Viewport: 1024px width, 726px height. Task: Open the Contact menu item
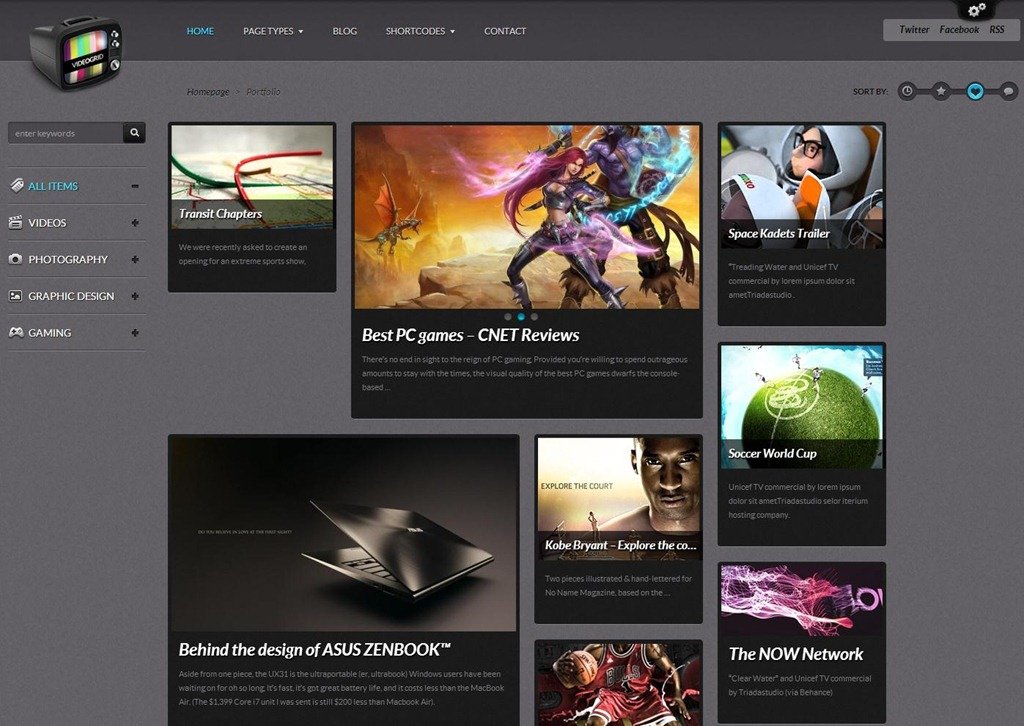pyautogui.click(x=505, y=31)
